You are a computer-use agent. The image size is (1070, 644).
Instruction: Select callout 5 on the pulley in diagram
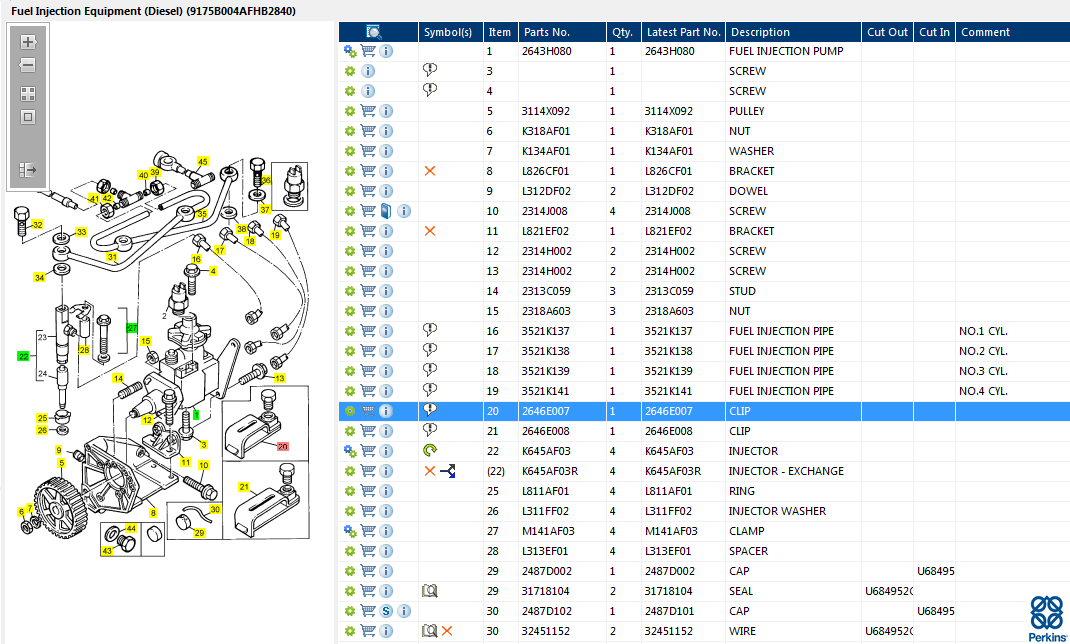(x=61, y=463)
